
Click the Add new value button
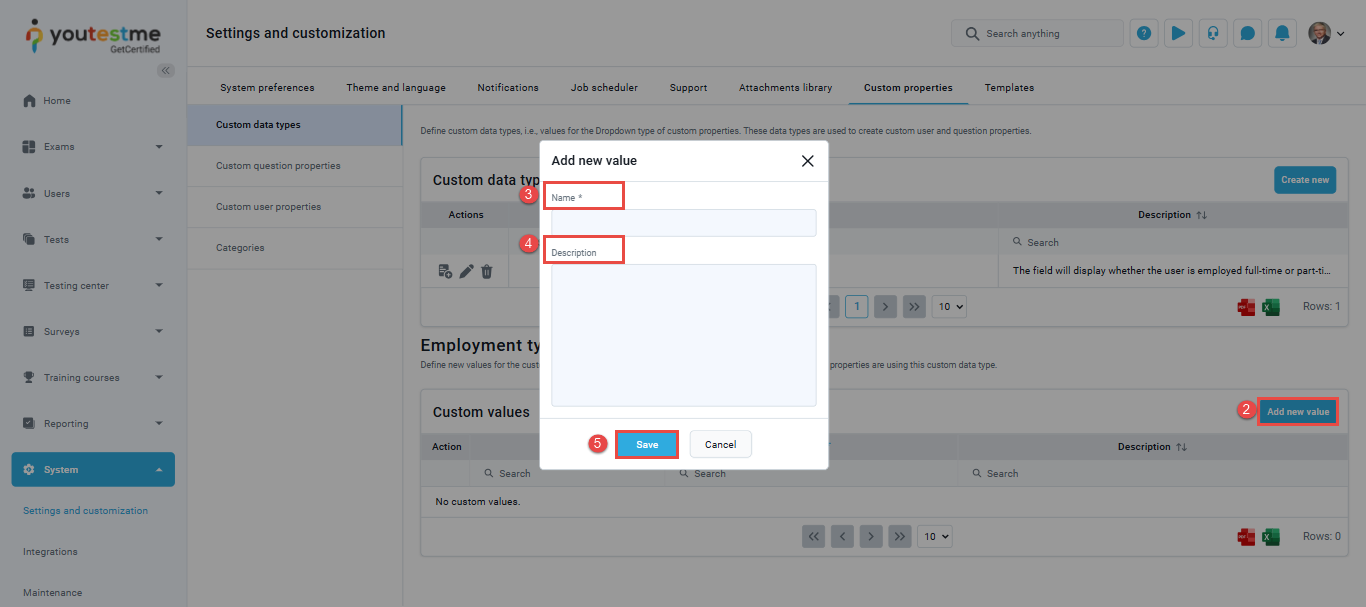point(1298,412)
